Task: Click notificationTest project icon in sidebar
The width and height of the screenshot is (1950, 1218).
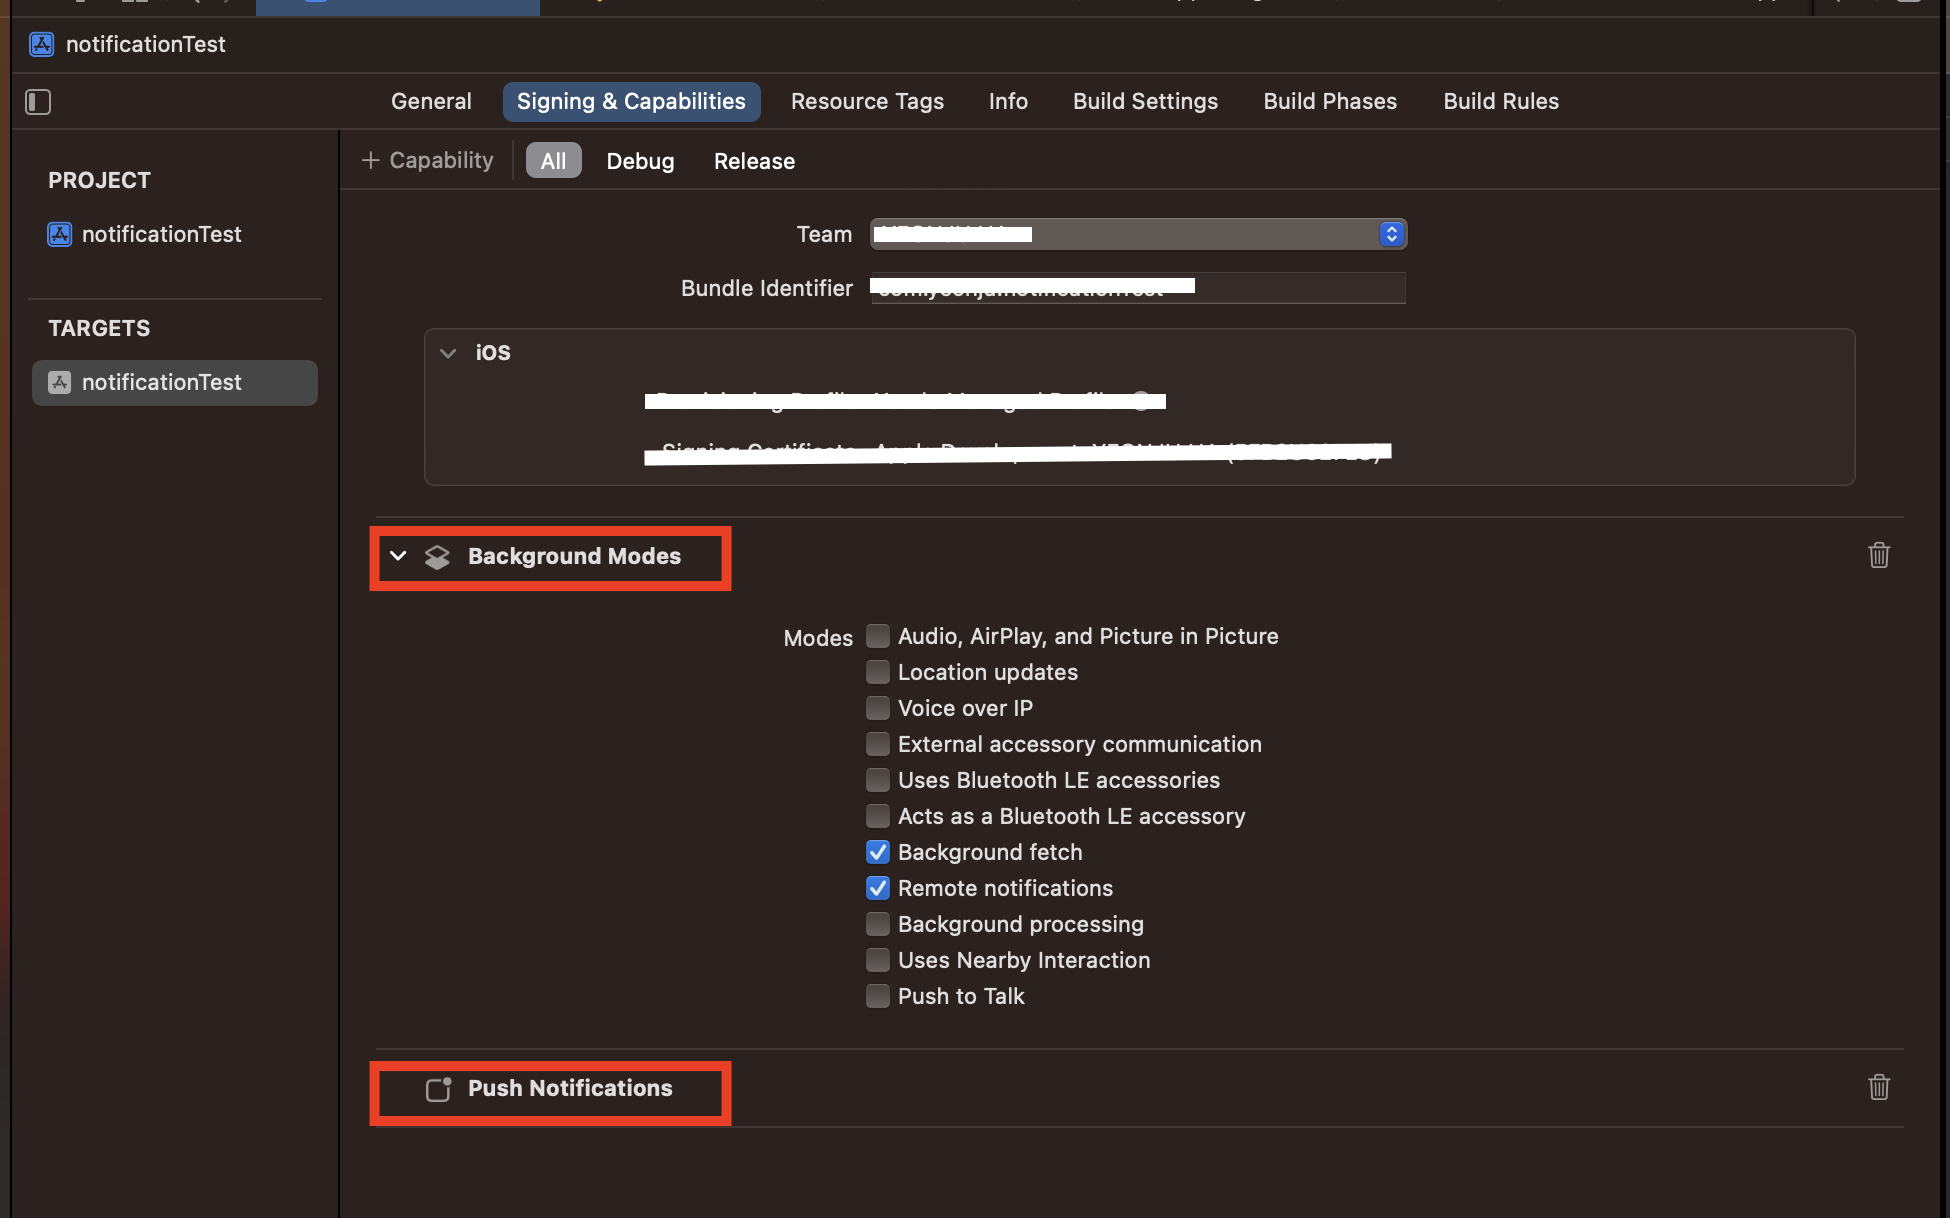Action: click(60, 234)
